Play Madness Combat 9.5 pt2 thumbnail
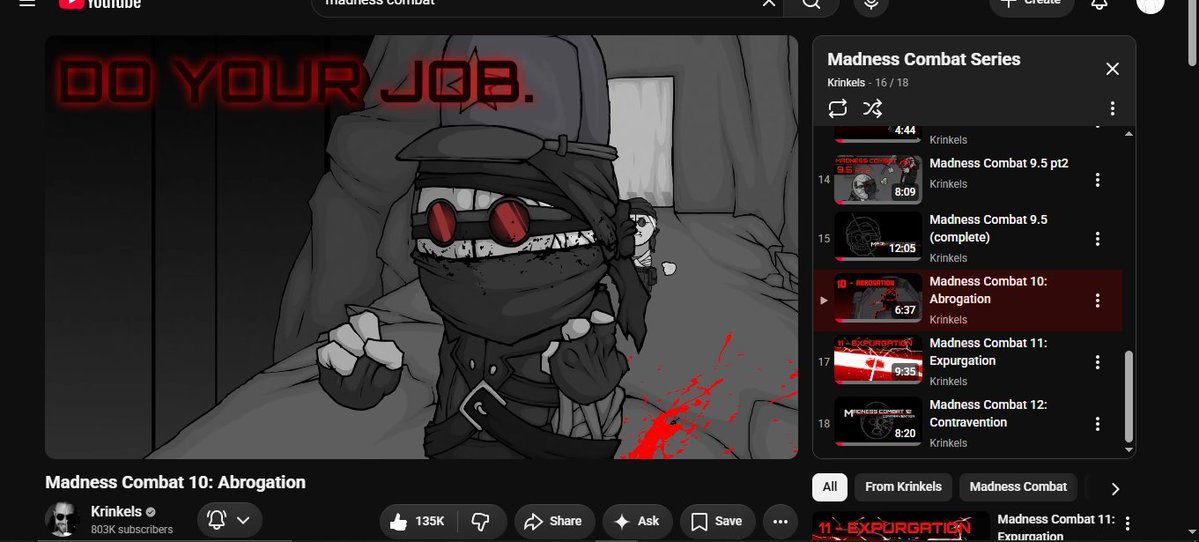The height and width of the screenshot is (542, 1199). pyautogui.click(x=878, y=180)
